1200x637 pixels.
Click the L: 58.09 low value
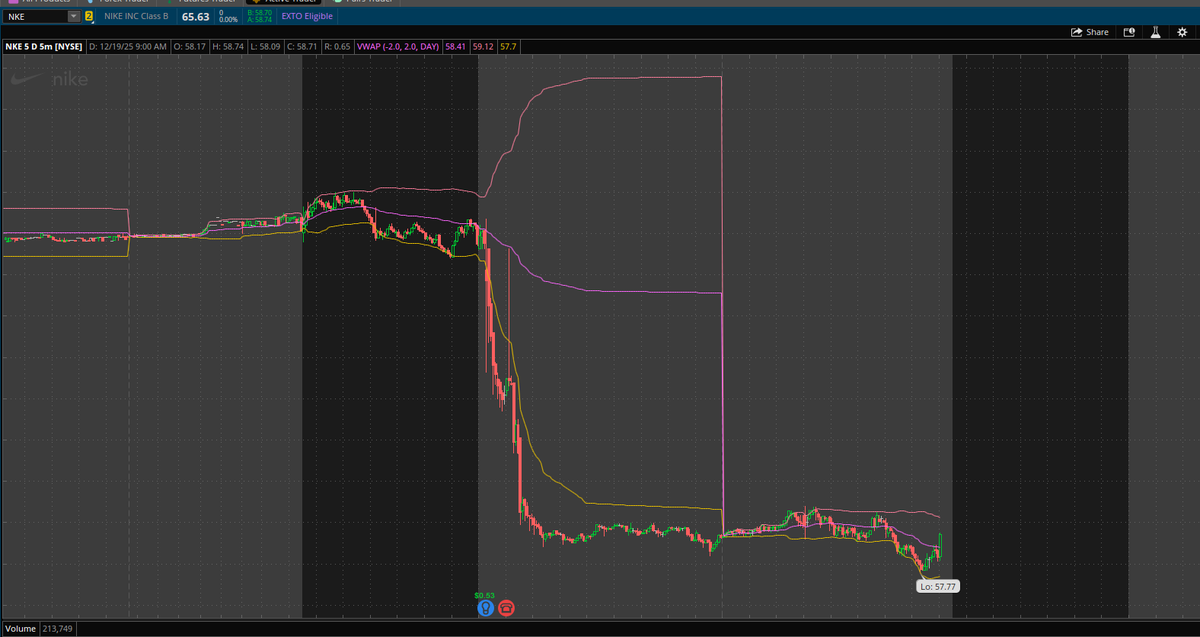[264, 47]
